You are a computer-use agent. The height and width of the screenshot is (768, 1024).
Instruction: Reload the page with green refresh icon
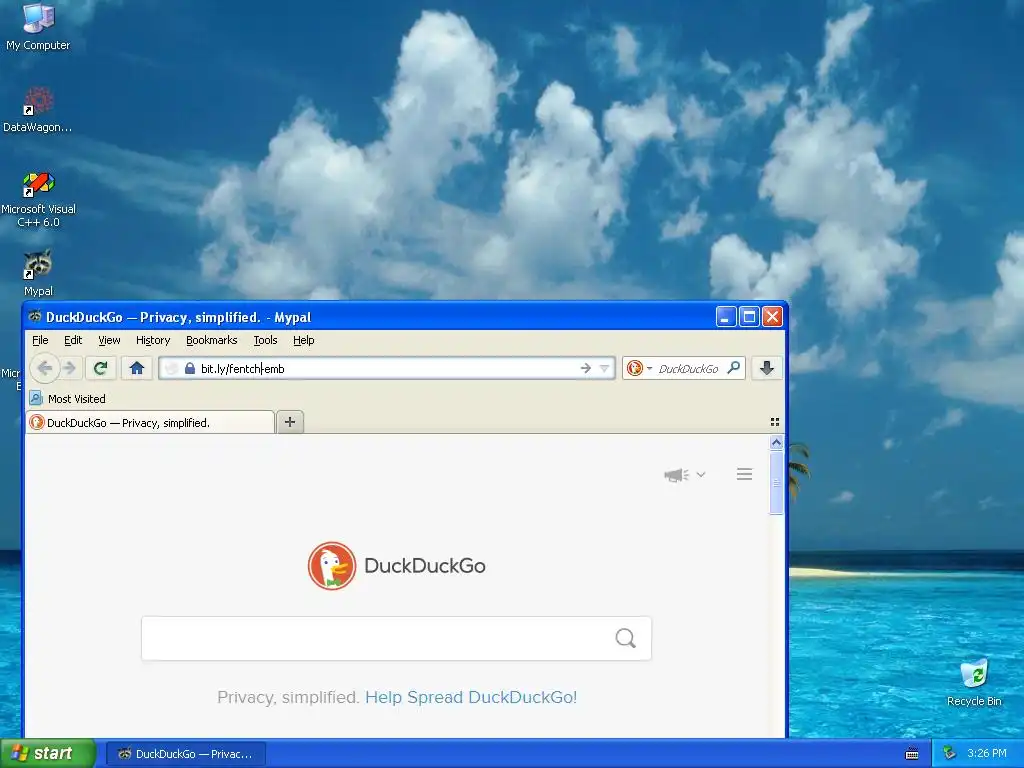point(100,368)
